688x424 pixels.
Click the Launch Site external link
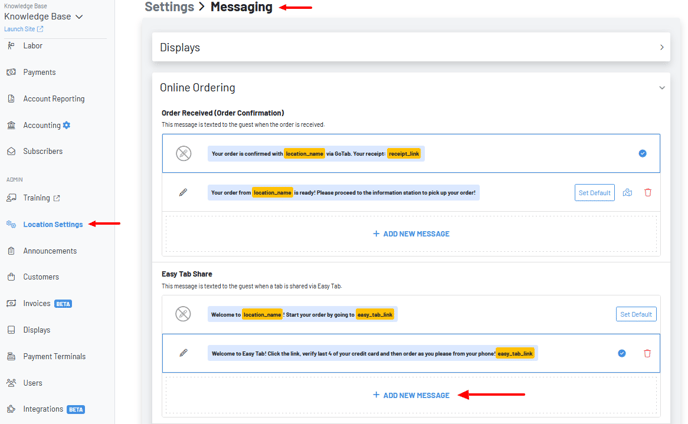coord(24,29)
